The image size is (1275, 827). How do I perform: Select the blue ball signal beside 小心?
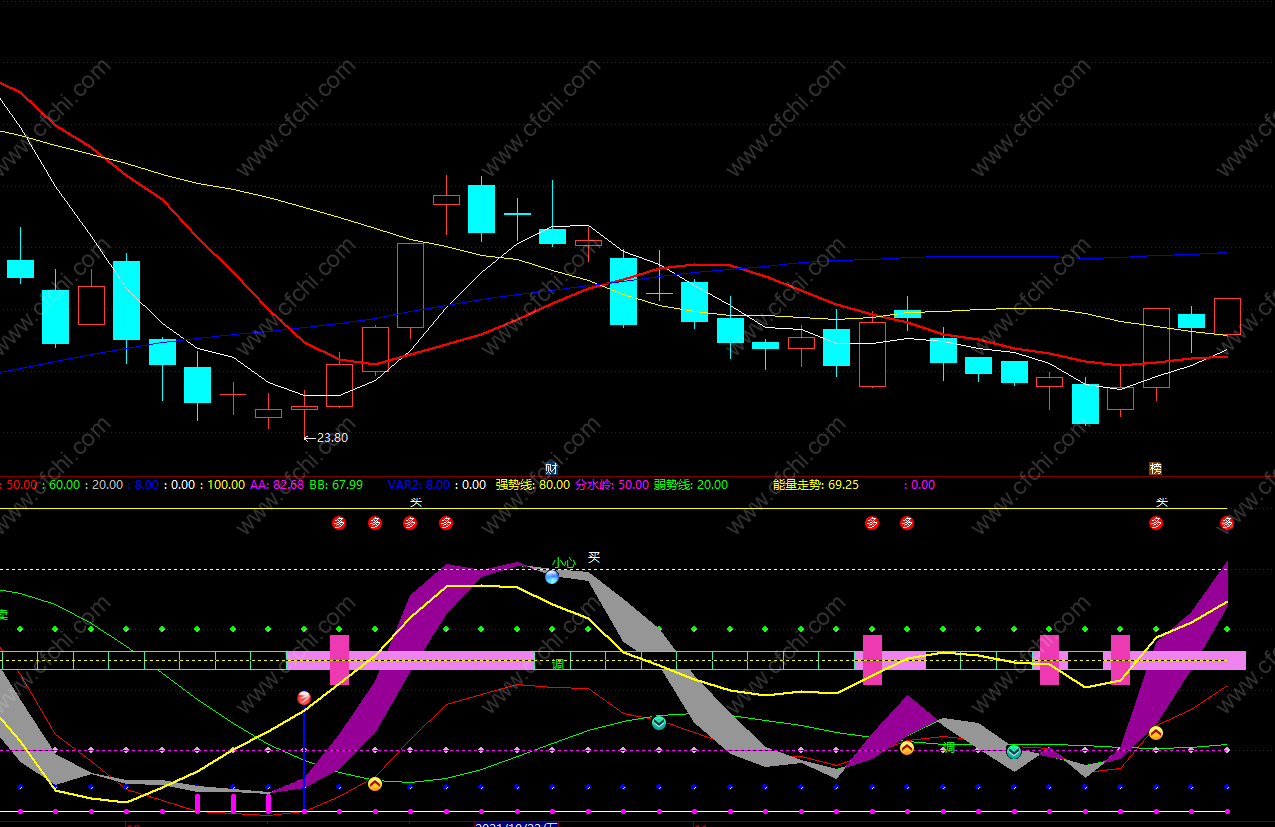pos(552,577)
